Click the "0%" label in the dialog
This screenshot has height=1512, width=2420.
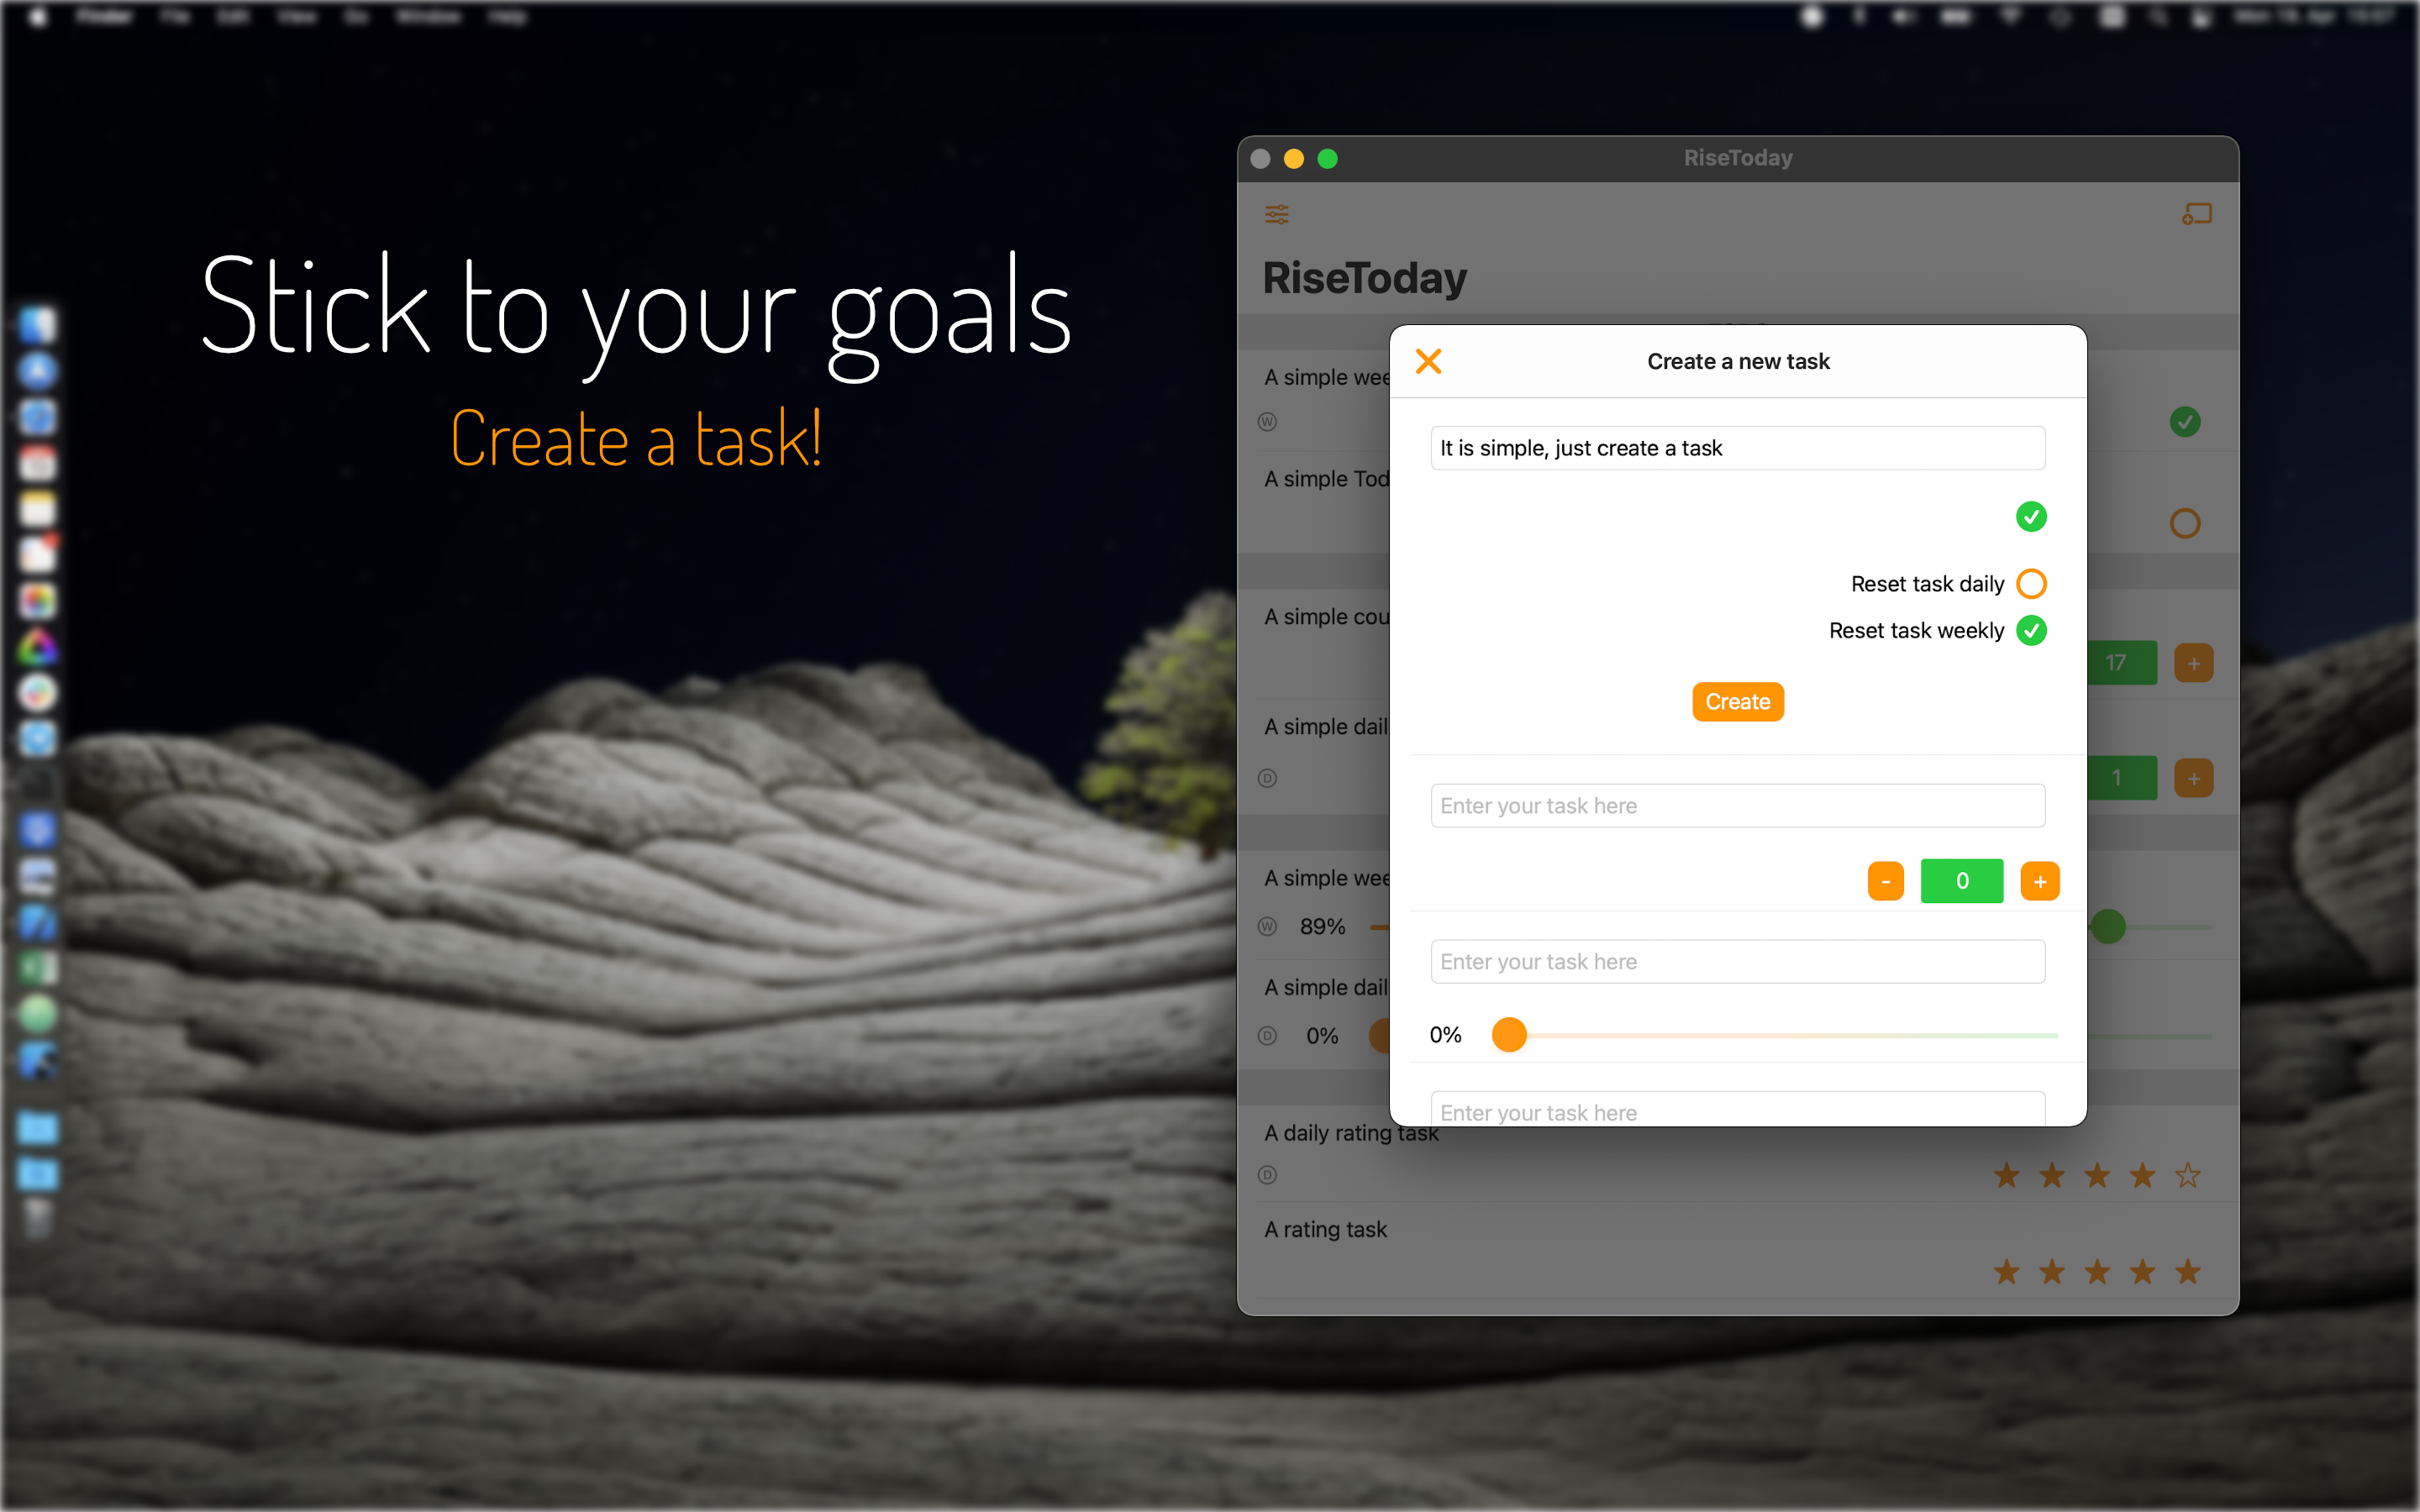[x=1445, y=1034]
